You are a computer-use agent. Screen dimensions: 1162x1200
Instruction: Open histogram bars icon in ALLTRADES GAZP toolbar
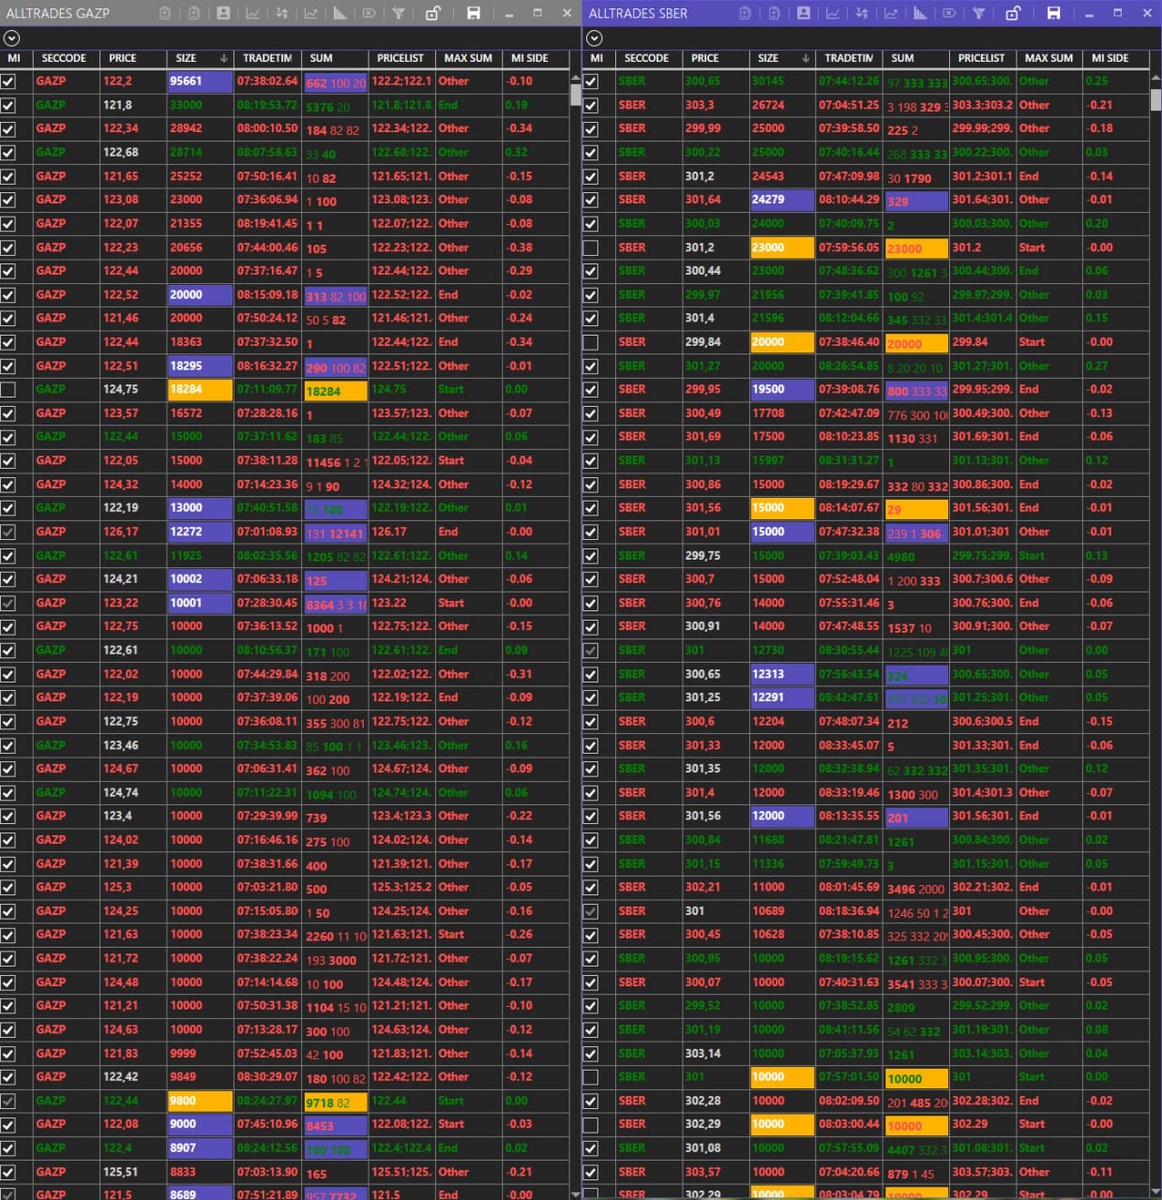340,13
